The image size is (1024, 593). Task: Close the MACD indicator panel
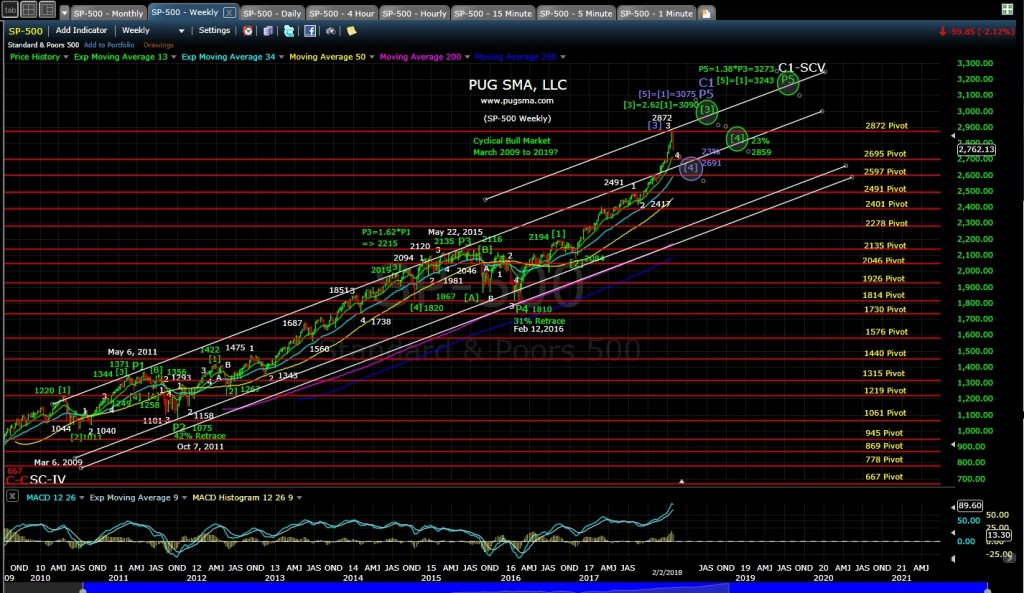click(12, 496)
